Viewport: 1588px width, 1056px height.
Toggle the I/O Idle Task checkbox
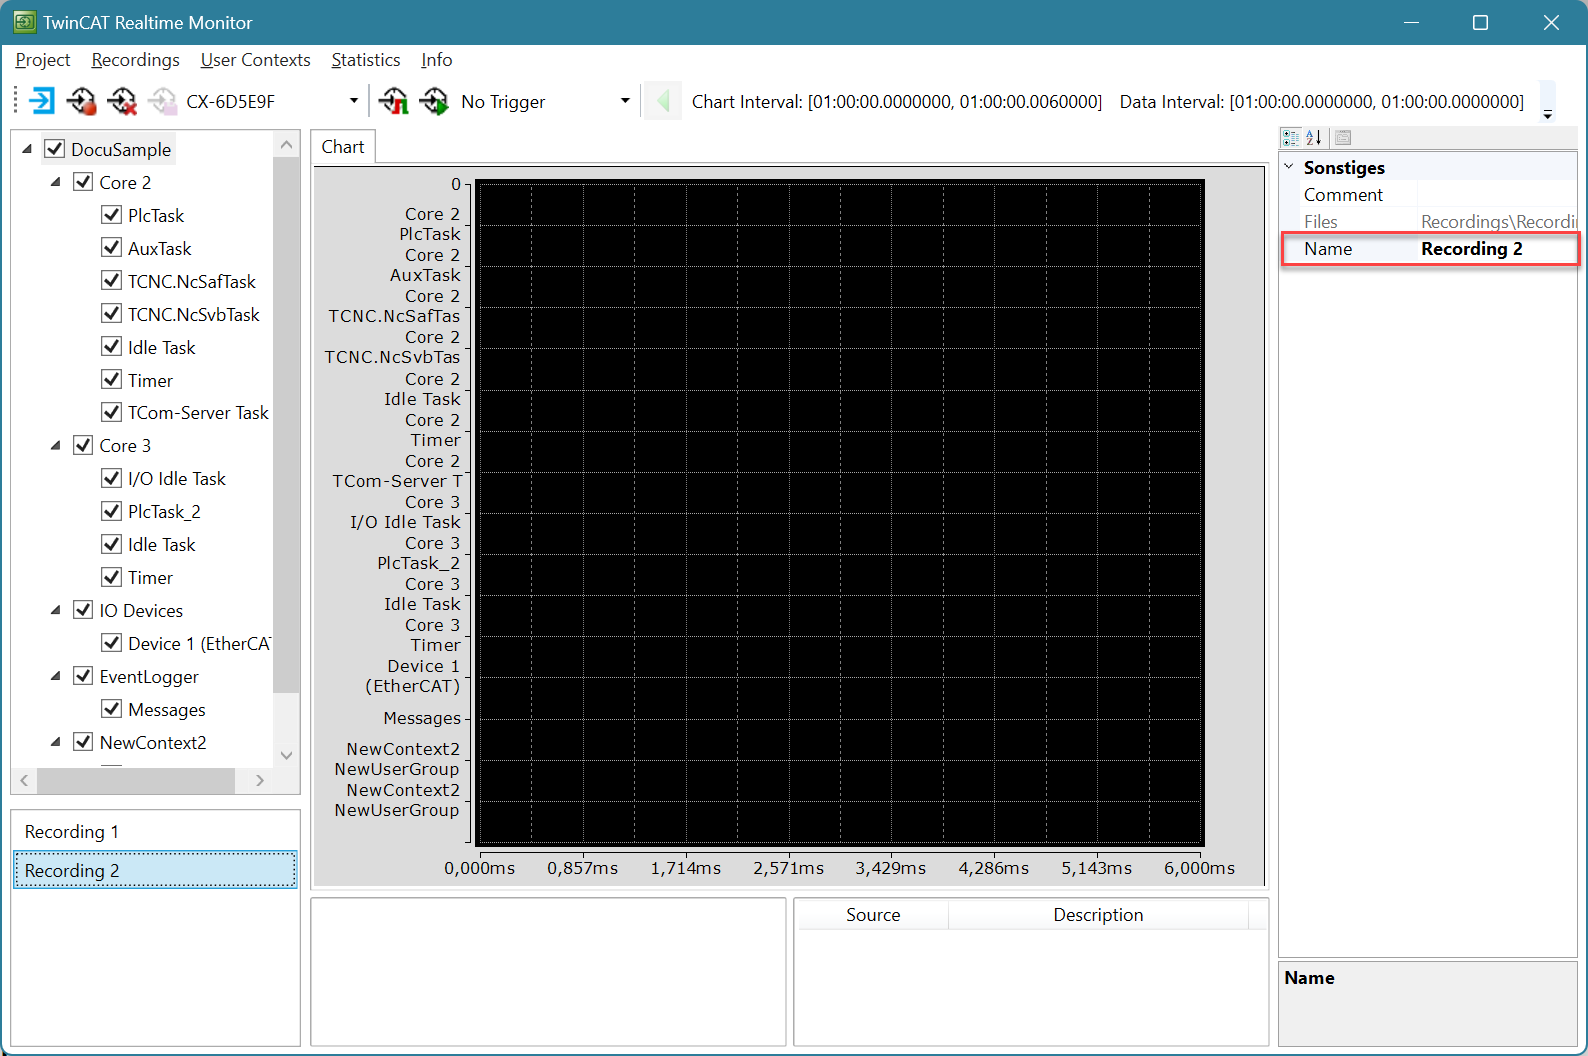[112, 478]
